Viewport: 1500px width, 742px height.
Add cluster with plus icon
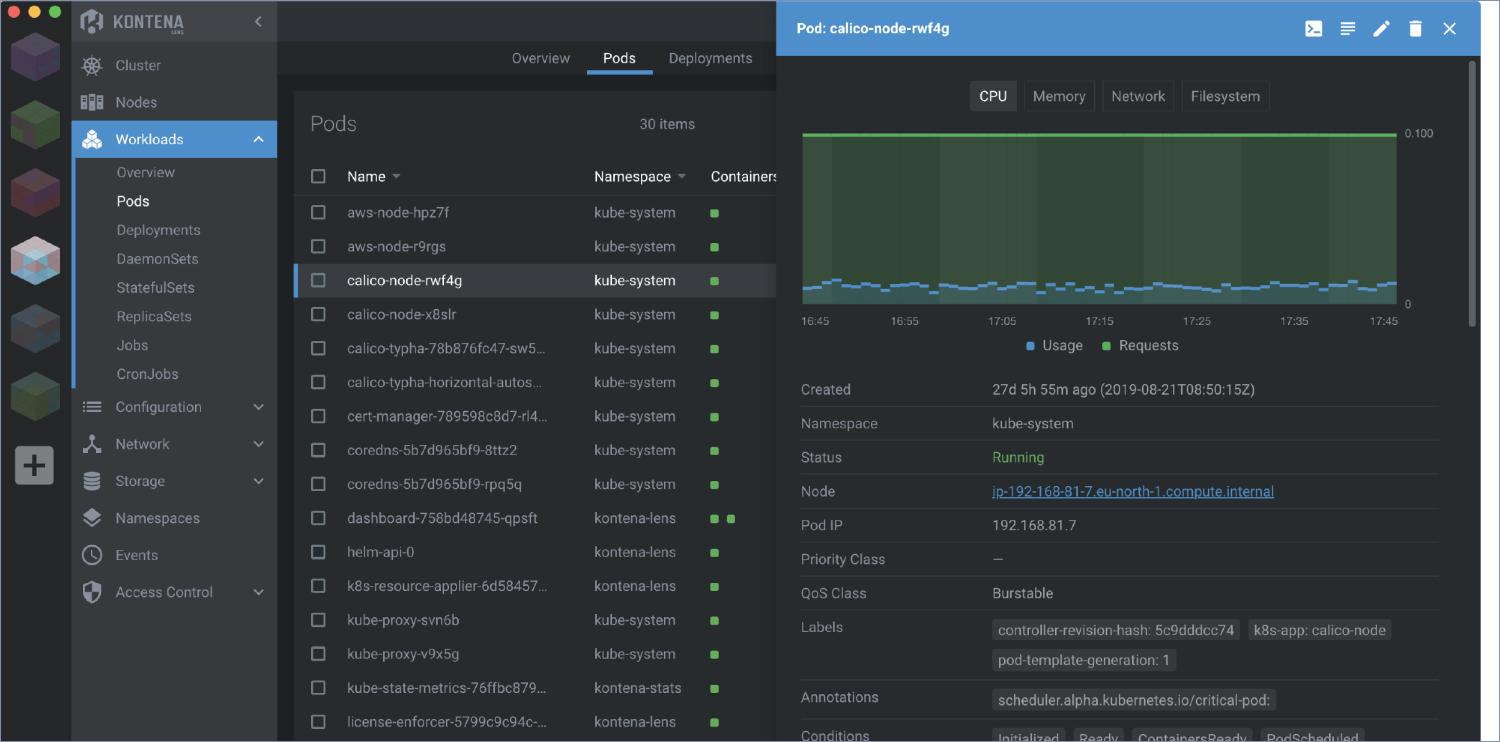[34, 466]
